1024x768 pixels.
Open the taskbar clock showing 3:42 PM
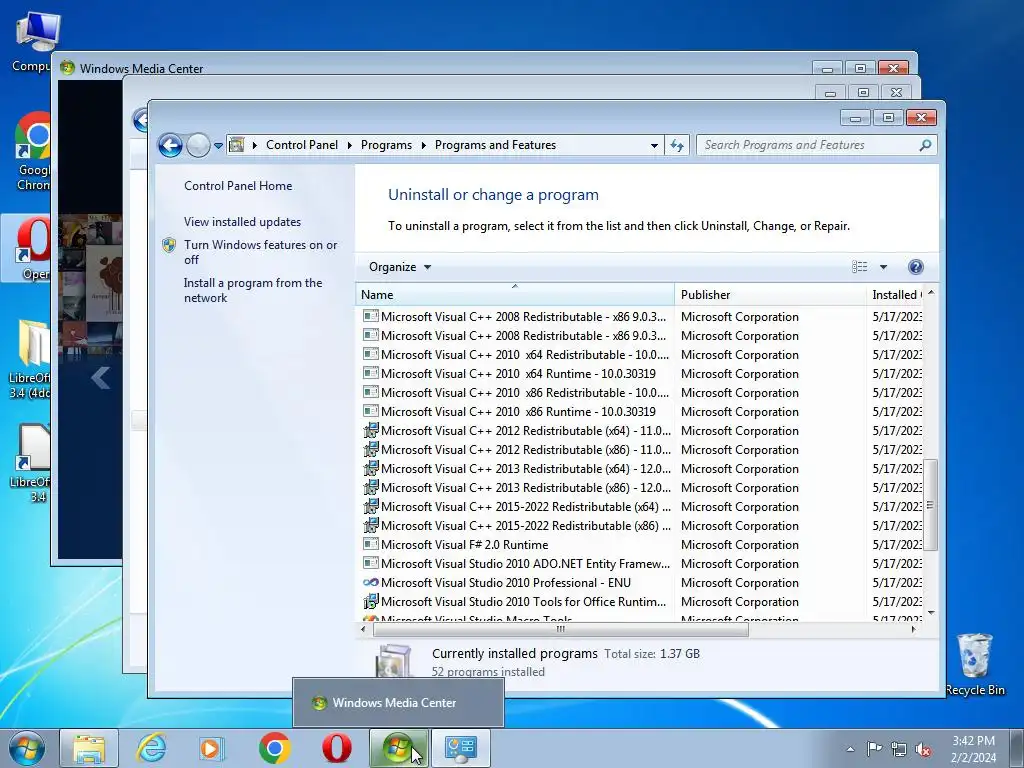click(973, 749)
